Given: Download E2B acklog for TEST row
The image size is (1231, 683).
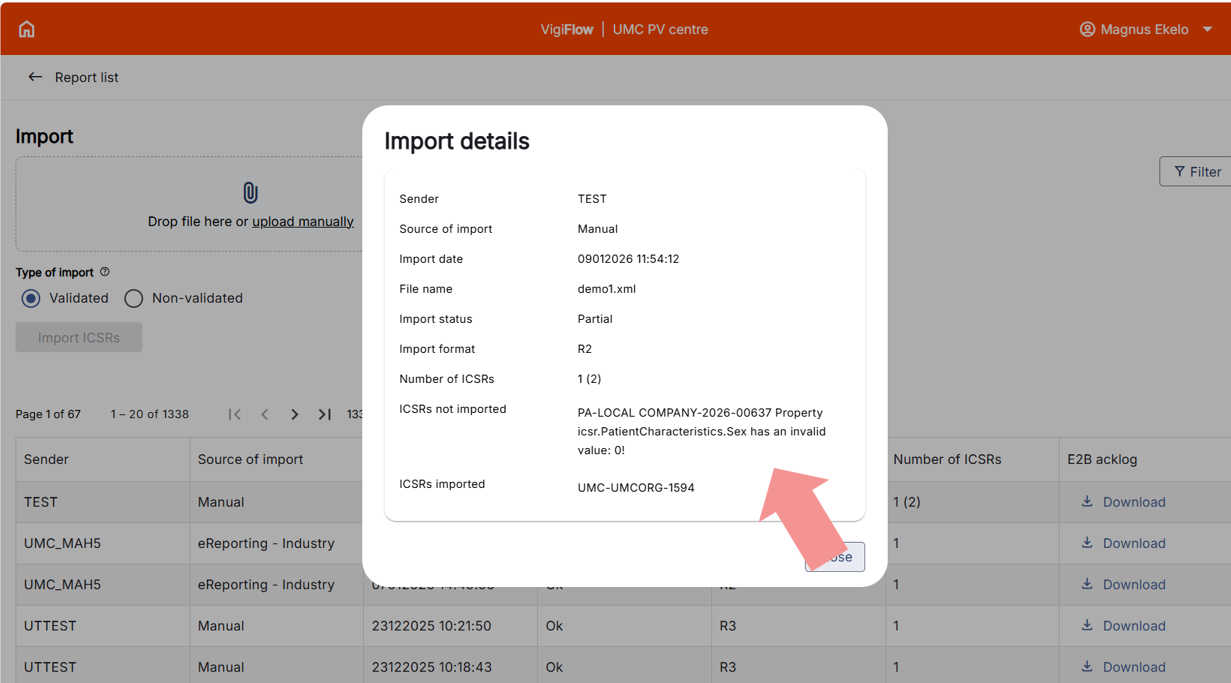Looking at the screenshot, I should coord(1123,502).
